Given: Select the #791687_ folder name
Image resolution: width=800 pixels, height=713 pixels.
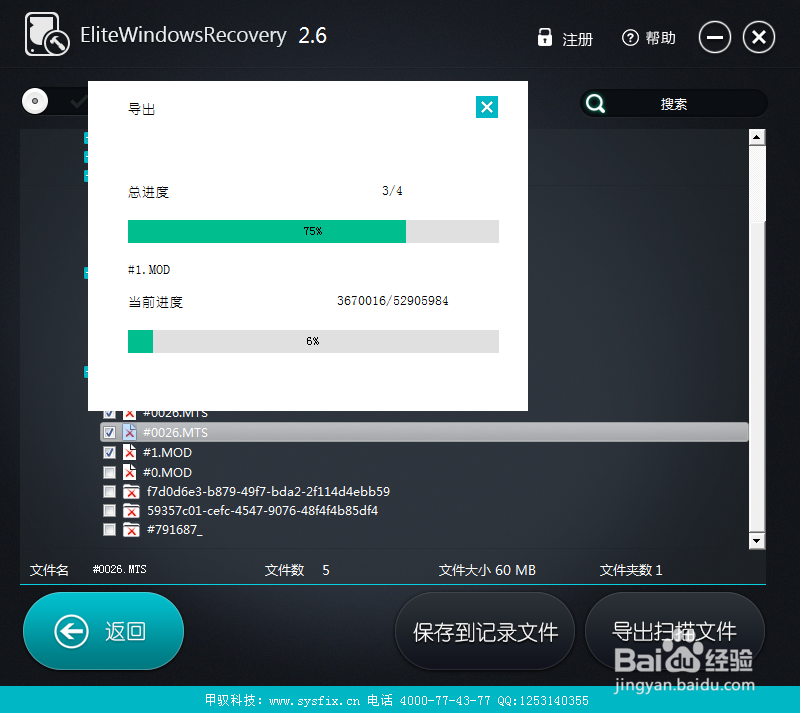Looking at the screenshot, I should pyautogui.click(x=174, y=530).
